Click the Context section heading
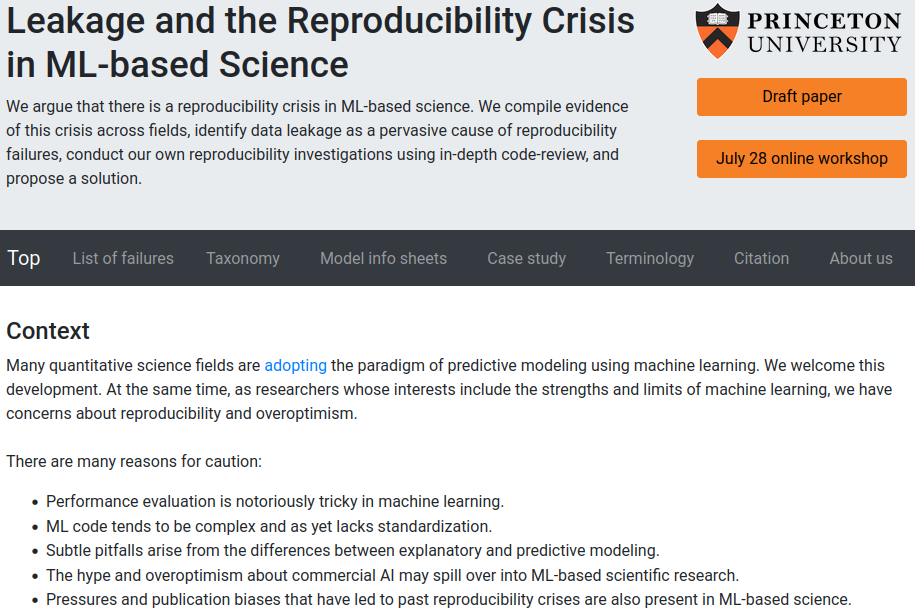The height and width of the screenshot is (615, 915). click(48, 331)
